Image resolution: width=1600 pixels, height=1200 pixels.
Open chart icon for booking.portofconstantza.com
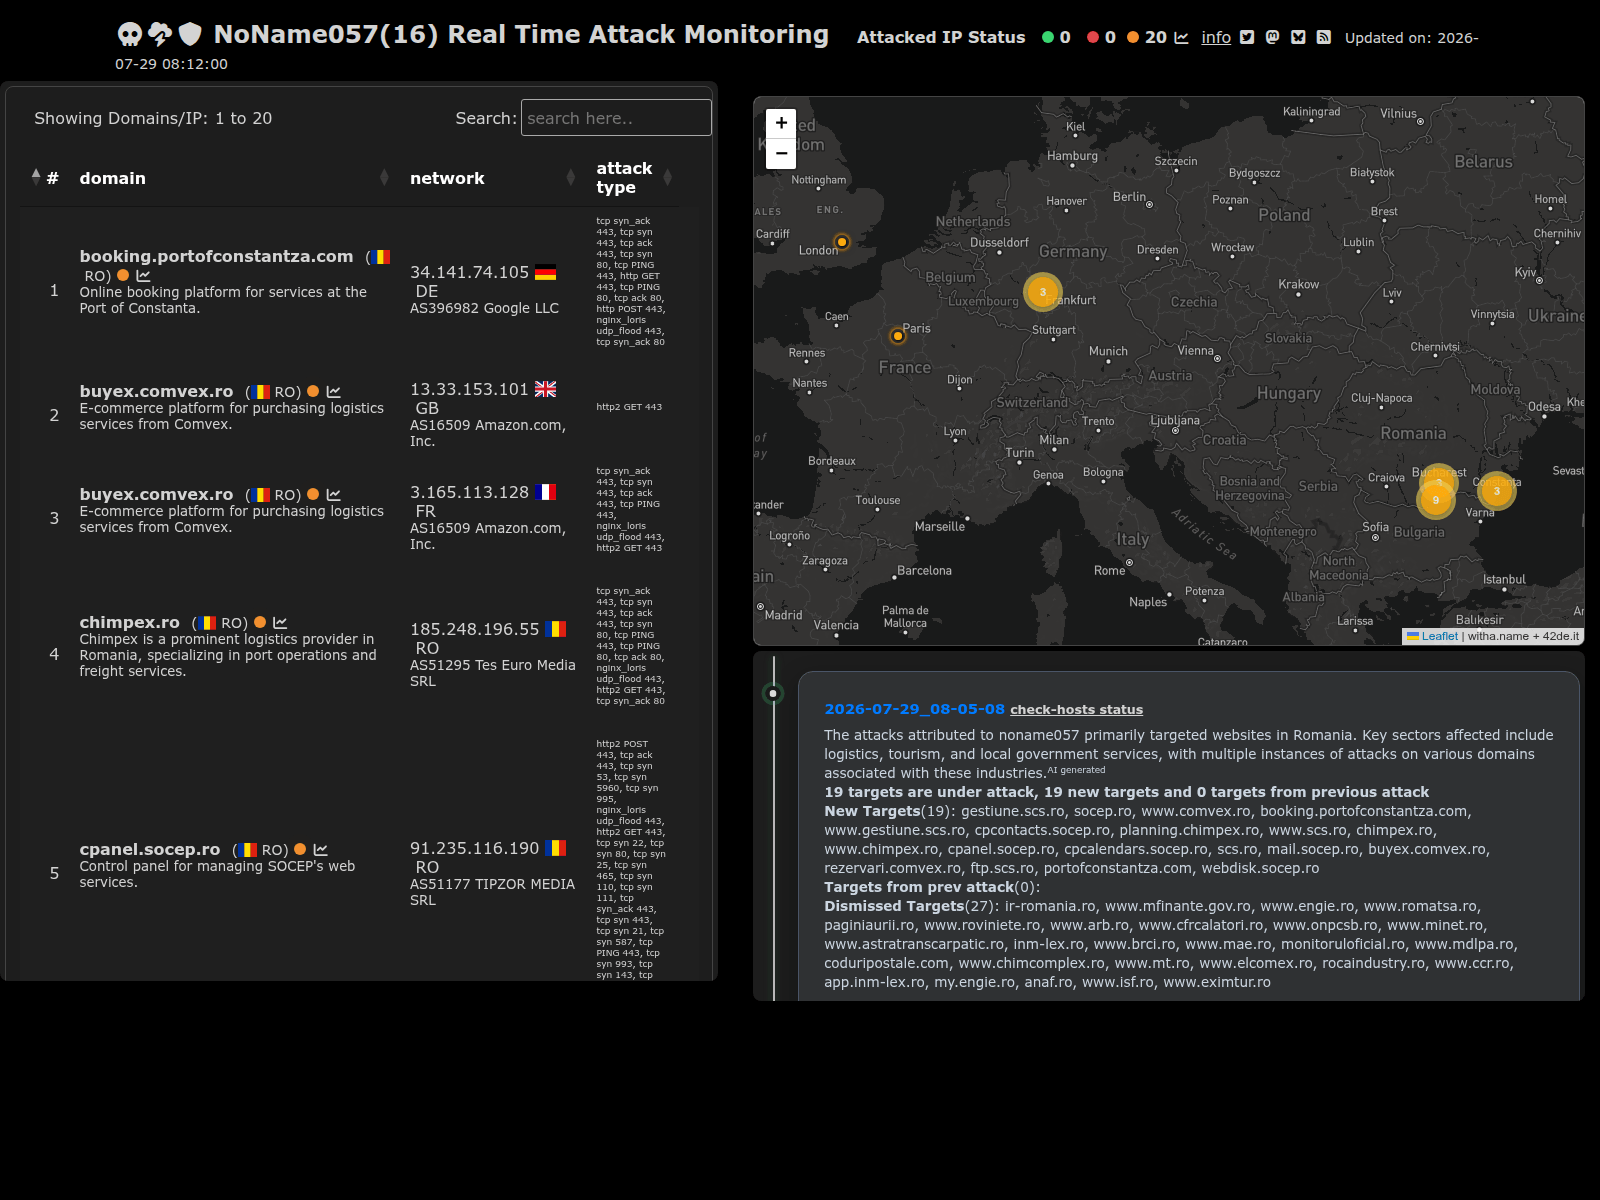(x=143, y=276)
